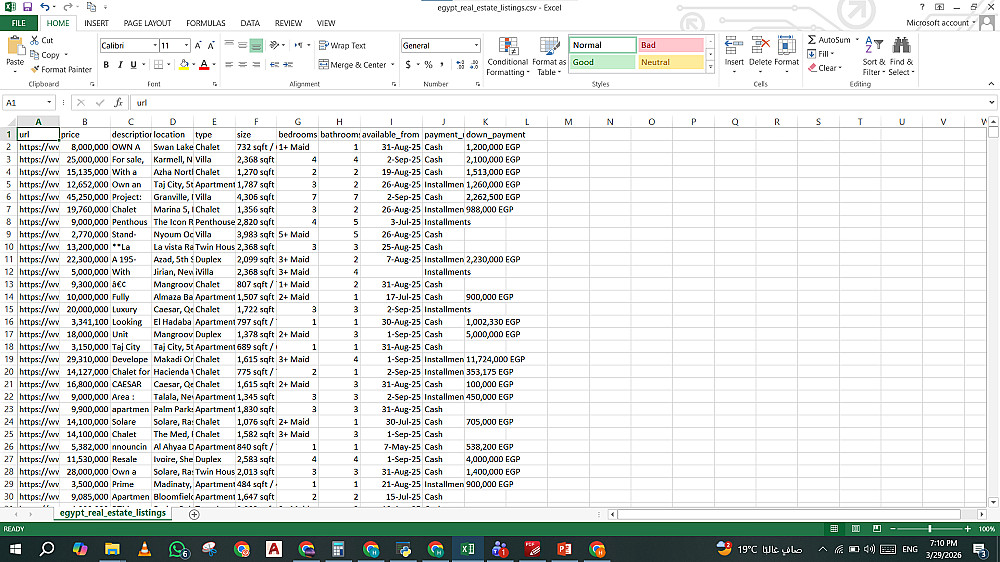This screenshot has width=1000, height=562.
Task: Save the workbook with the floppy icon
Action: pyautogui.click(x=27, y=7)
